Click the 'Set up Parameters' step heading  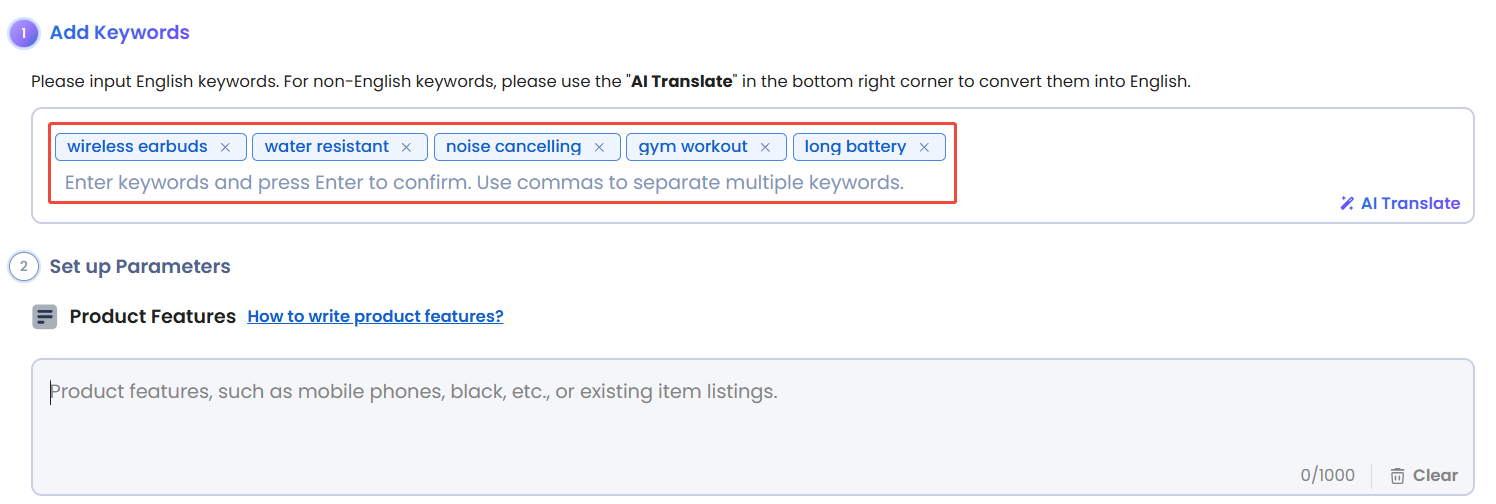[x=140, y=267]
